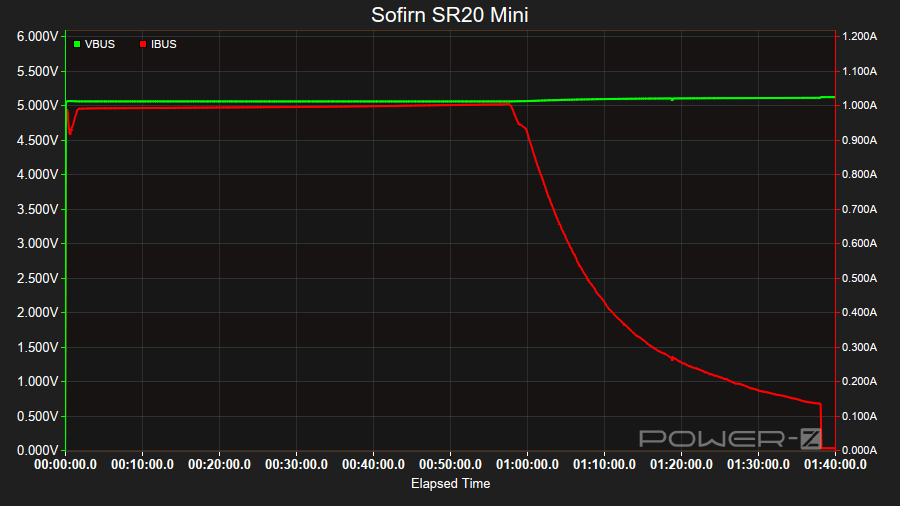Click the chart title Sofirn SR20 Mini
The width and height of the screenshot is (900, 506).
(x=449, y=15)
